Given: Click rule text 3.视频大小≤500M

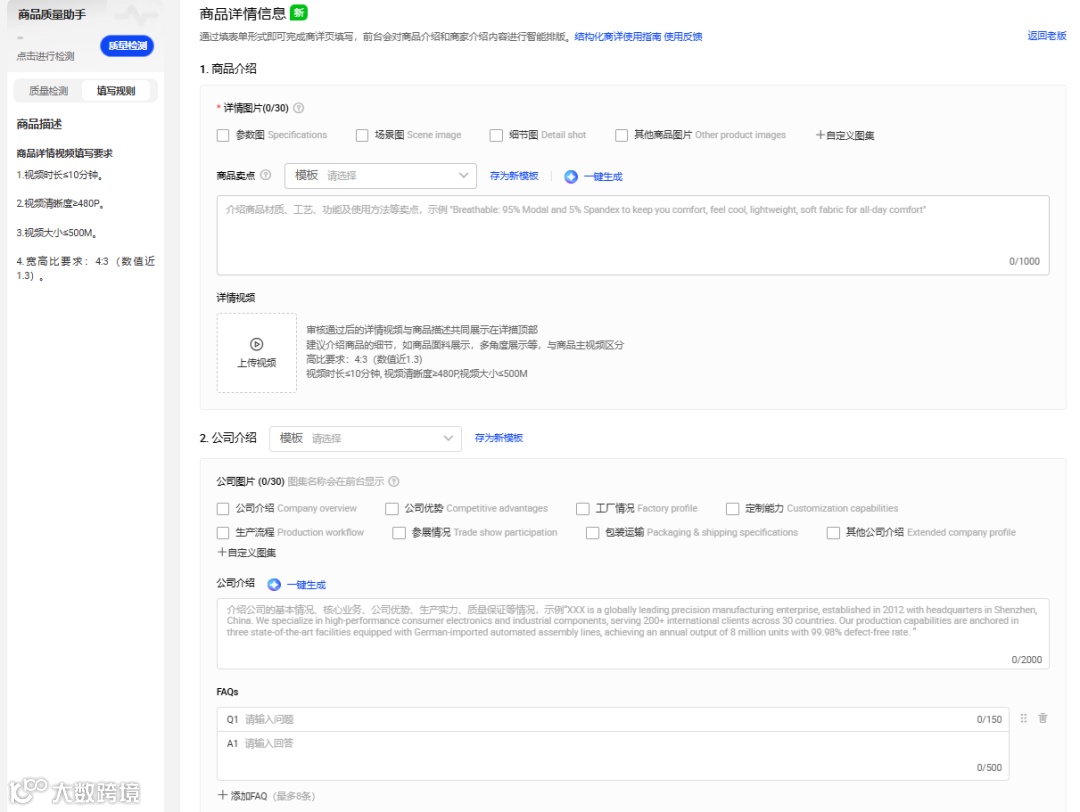Looking at the screenshot, I should pos(56,233).
